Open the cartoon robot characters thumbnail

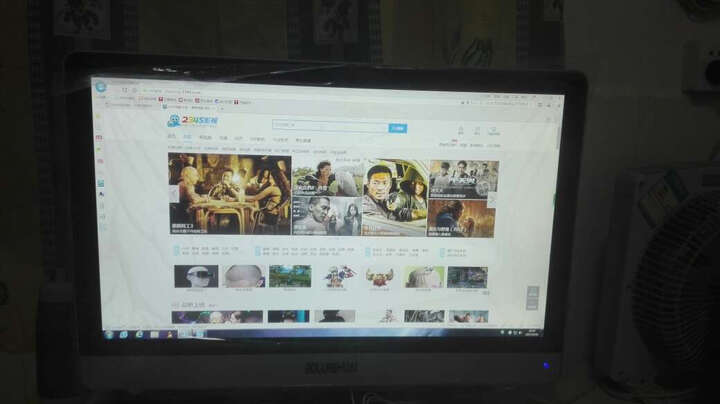point(339,277)
